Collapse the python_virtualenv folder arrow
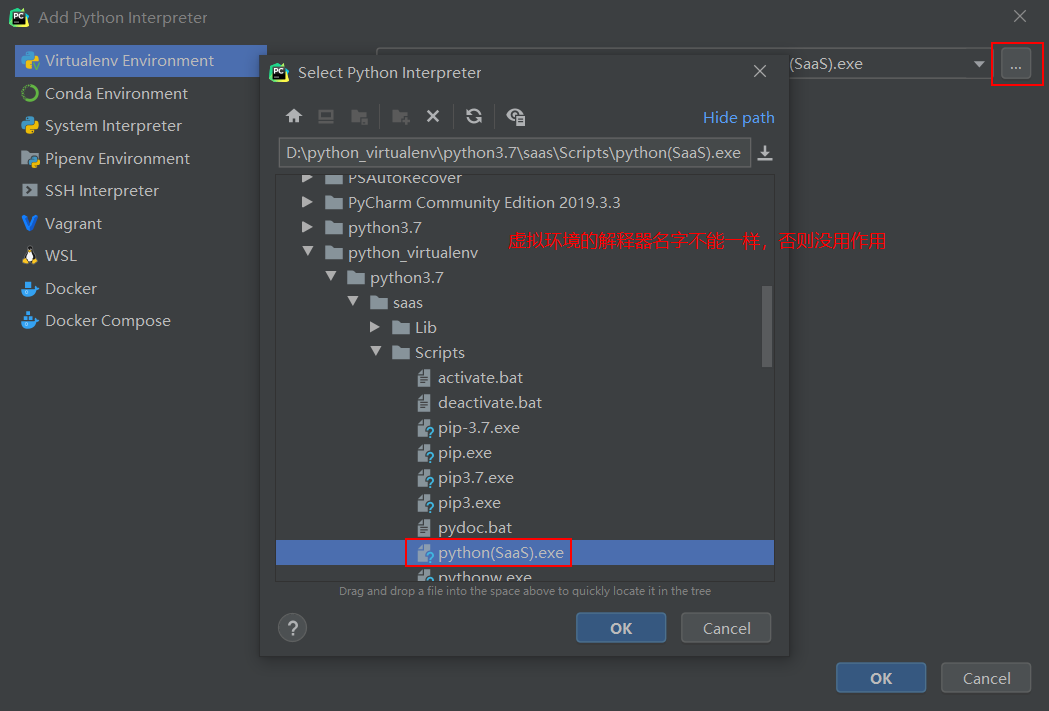The height and width of the screenshot is (711, 1049). coord(308,251)
